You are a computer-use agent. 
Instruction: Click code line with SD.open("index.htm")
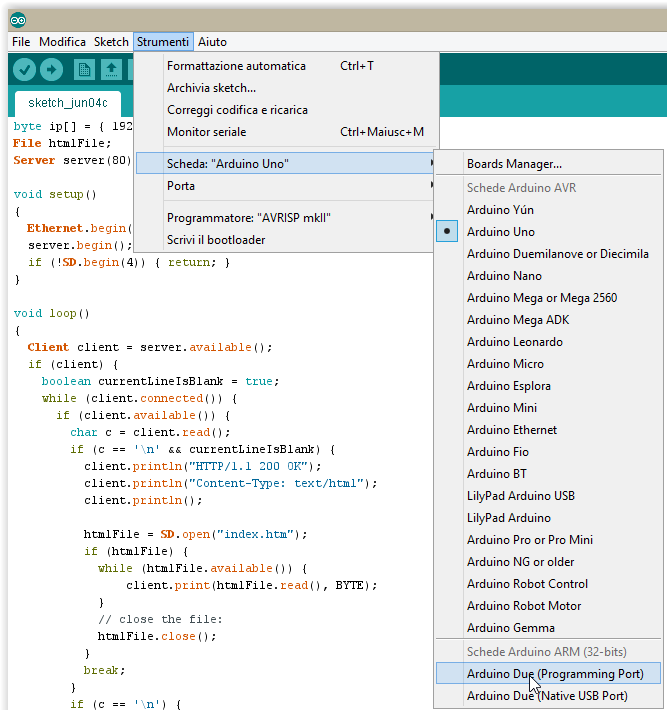[x=195, y=534]
